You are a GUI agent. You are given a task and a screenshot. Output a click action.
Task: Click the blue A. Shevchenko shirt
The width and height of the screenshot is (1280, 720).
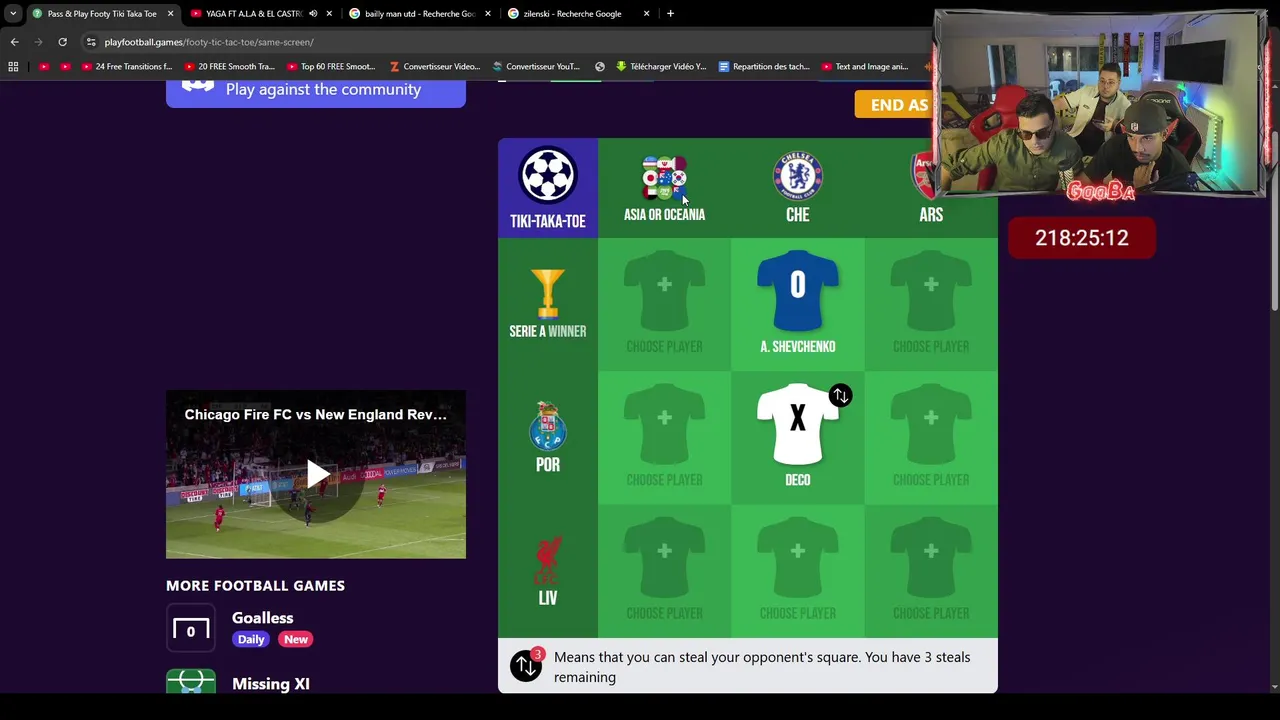click(x=797, y=291)
